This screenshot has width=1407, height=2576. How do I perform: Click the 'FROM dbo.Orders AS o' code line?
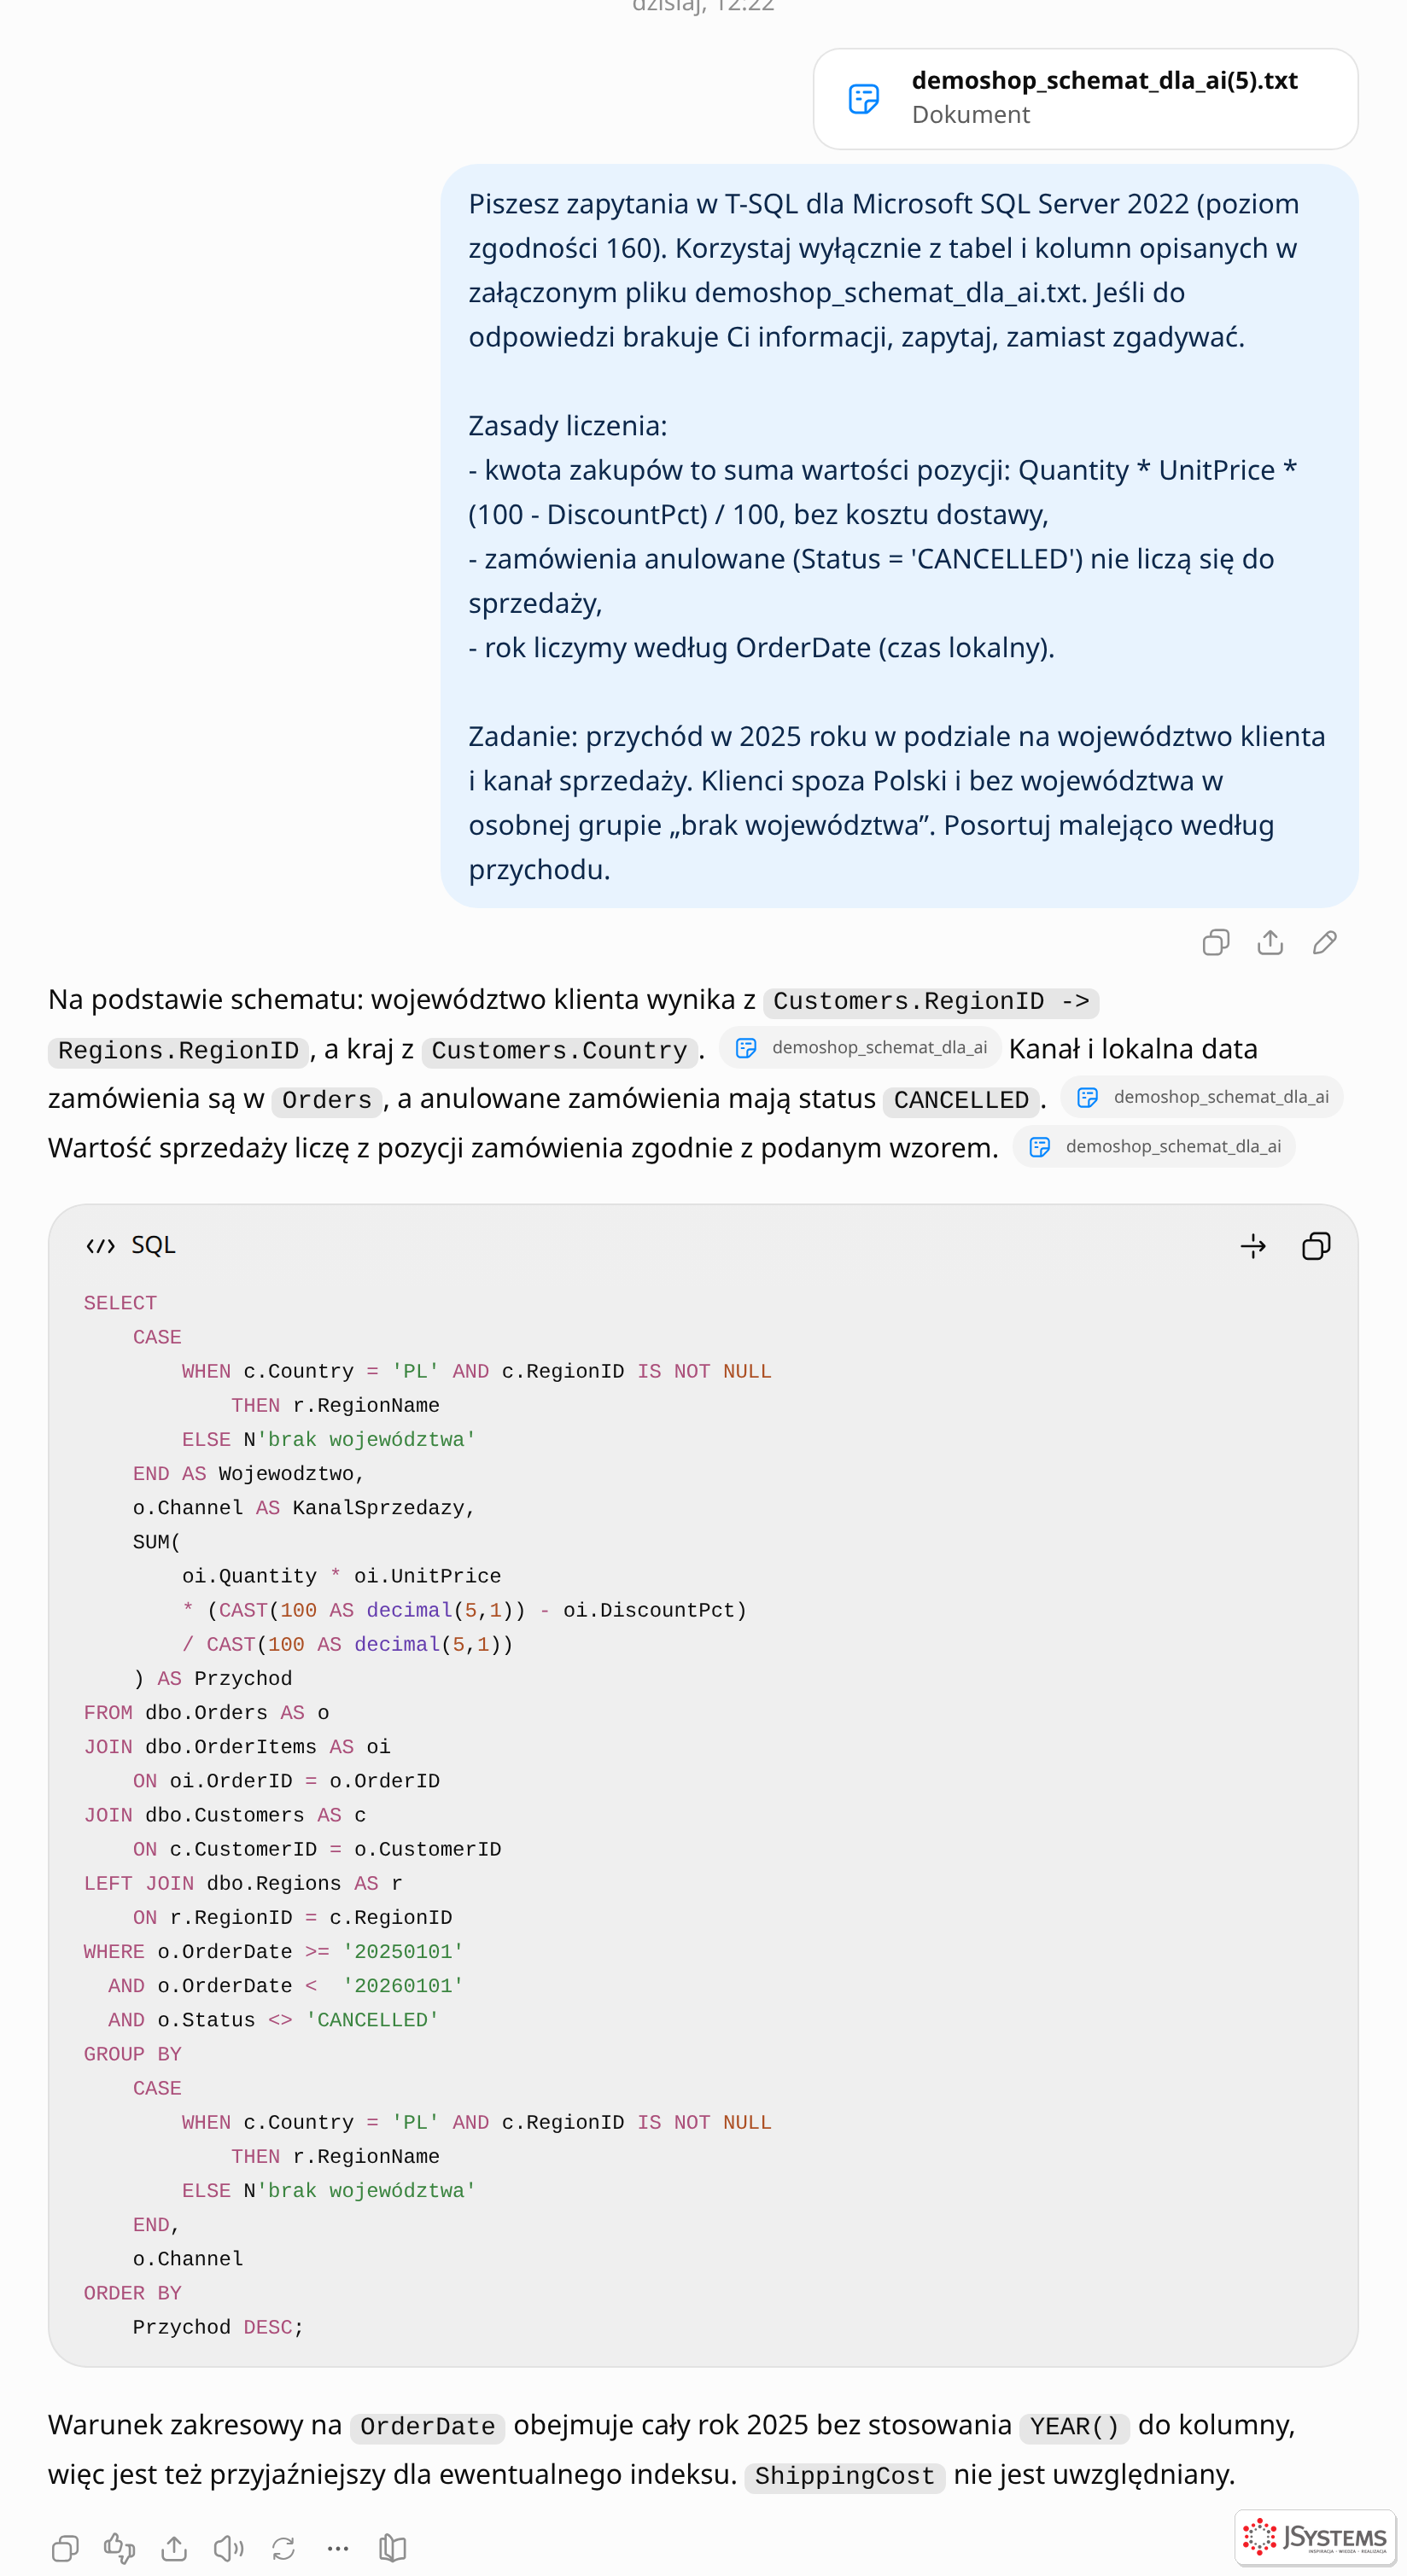pyautogui.click(x=206, y=1712)
